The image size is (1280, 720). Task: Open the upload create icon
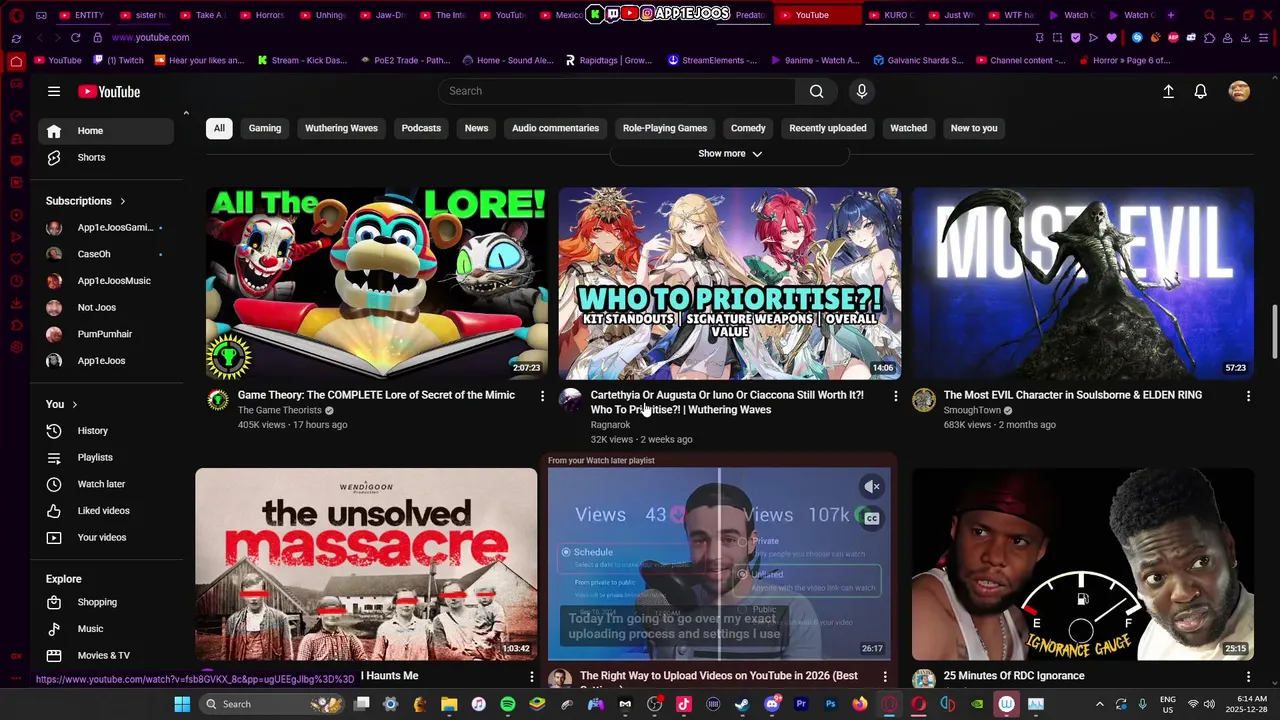click(x=1168, y=91)
